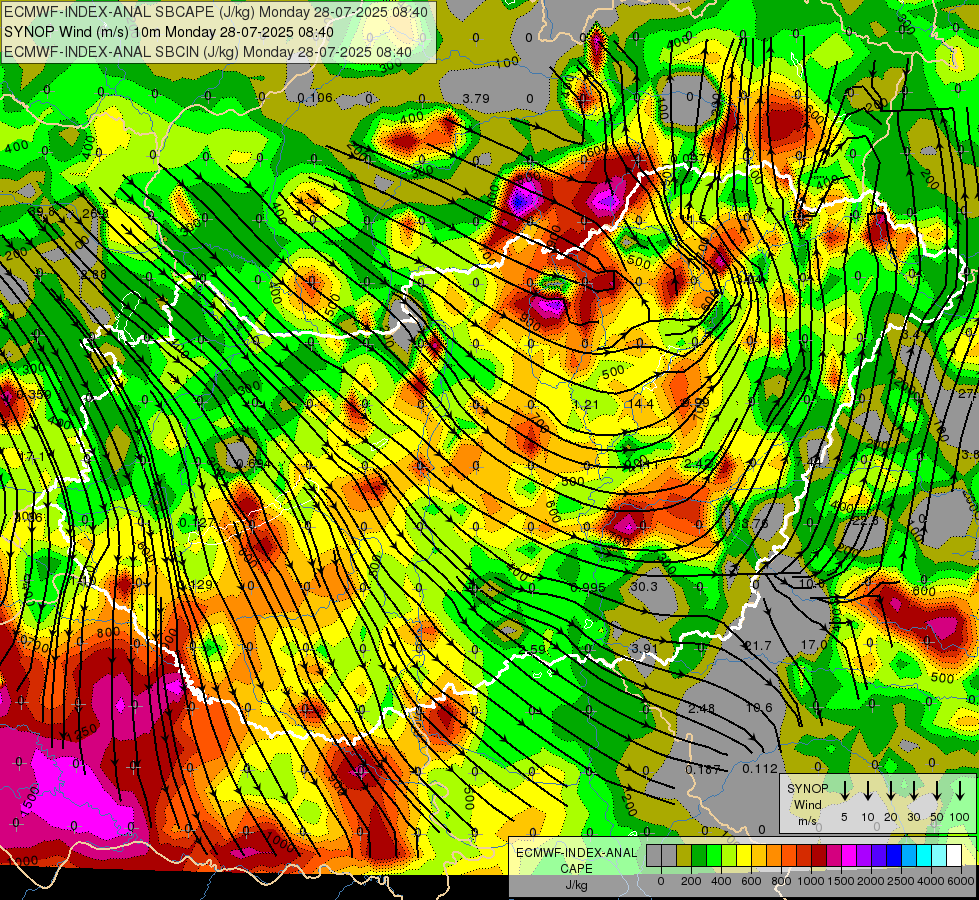
Task: Click the 2000 tick label on the CAPE scale
Action: 870,881
